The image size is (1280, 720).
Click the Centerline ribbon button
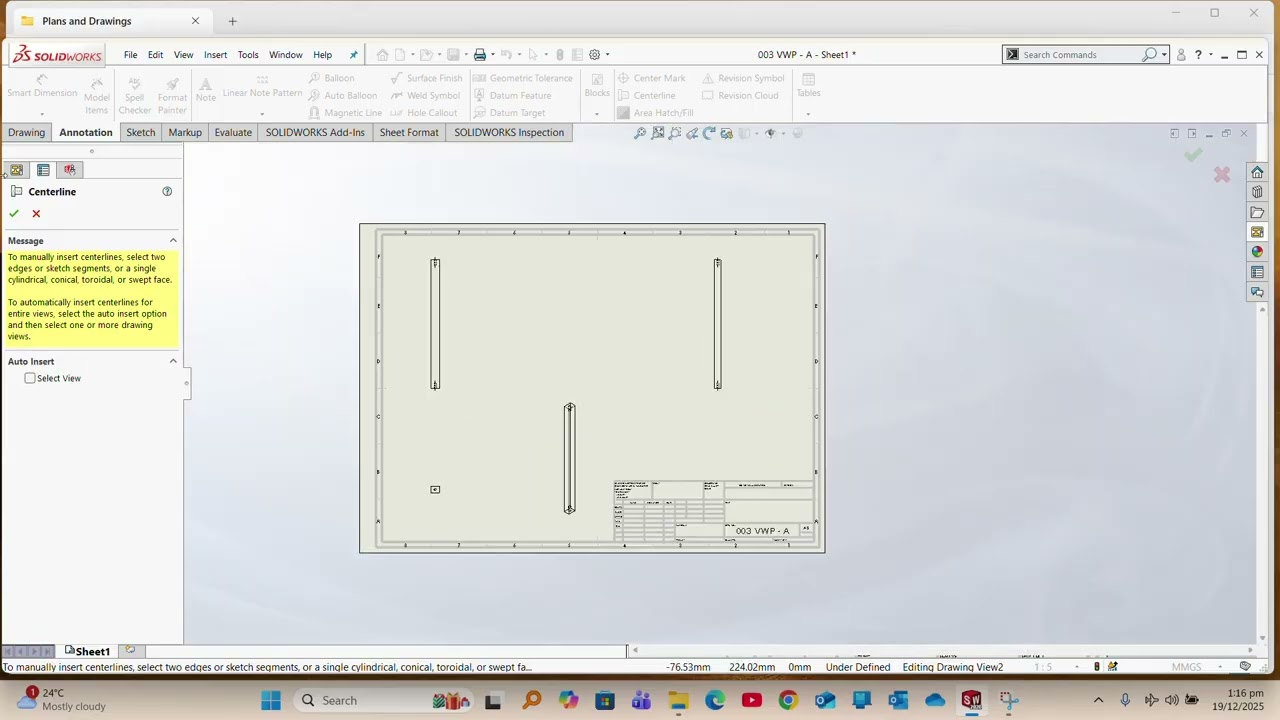click(x=646, y=95)
